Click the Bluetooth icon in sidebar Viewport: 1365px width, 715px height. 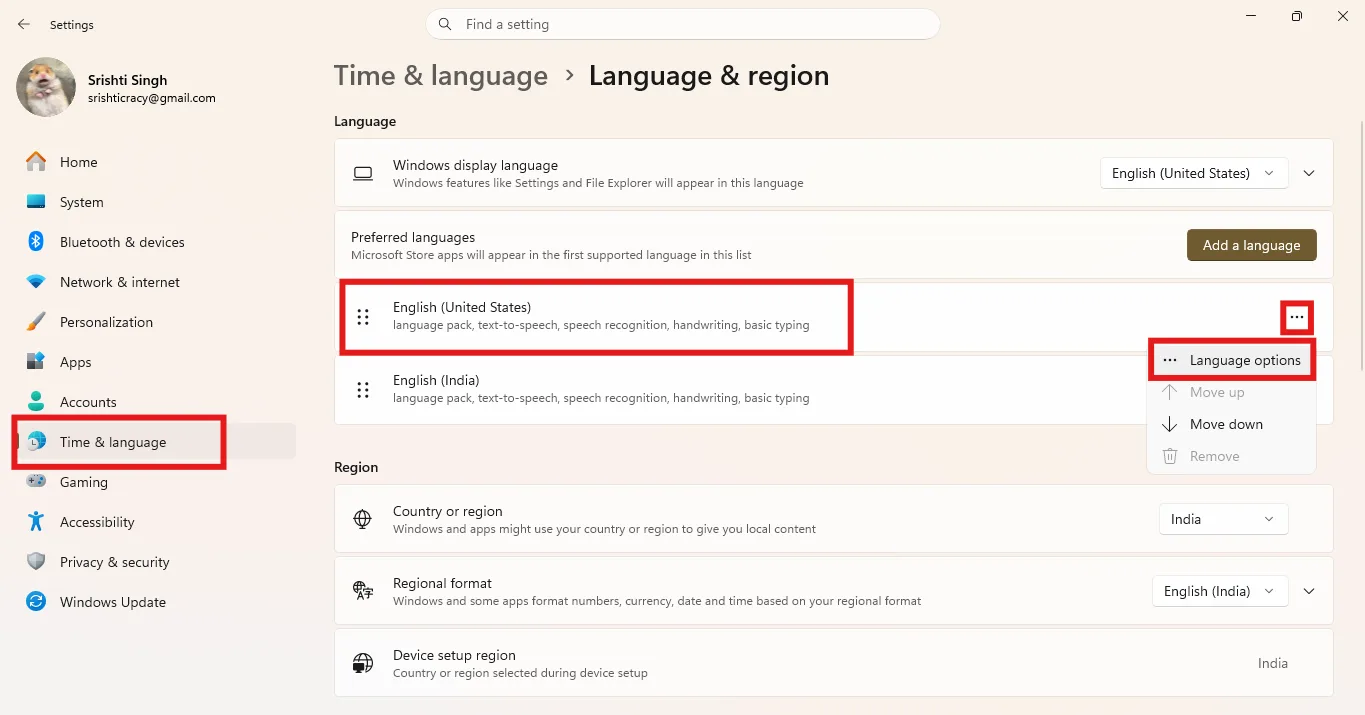36,242
